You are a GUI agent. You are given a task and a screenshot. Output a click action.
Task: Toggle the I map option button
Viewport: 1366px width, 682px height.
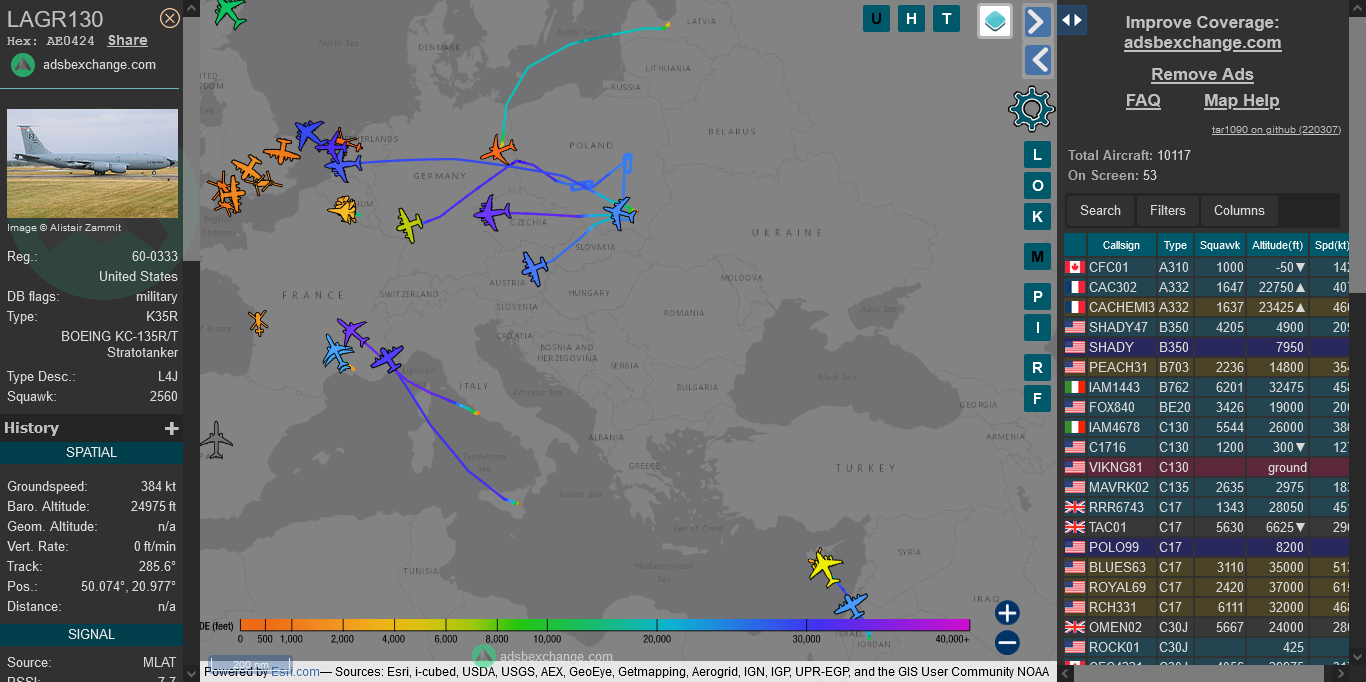1037,328
